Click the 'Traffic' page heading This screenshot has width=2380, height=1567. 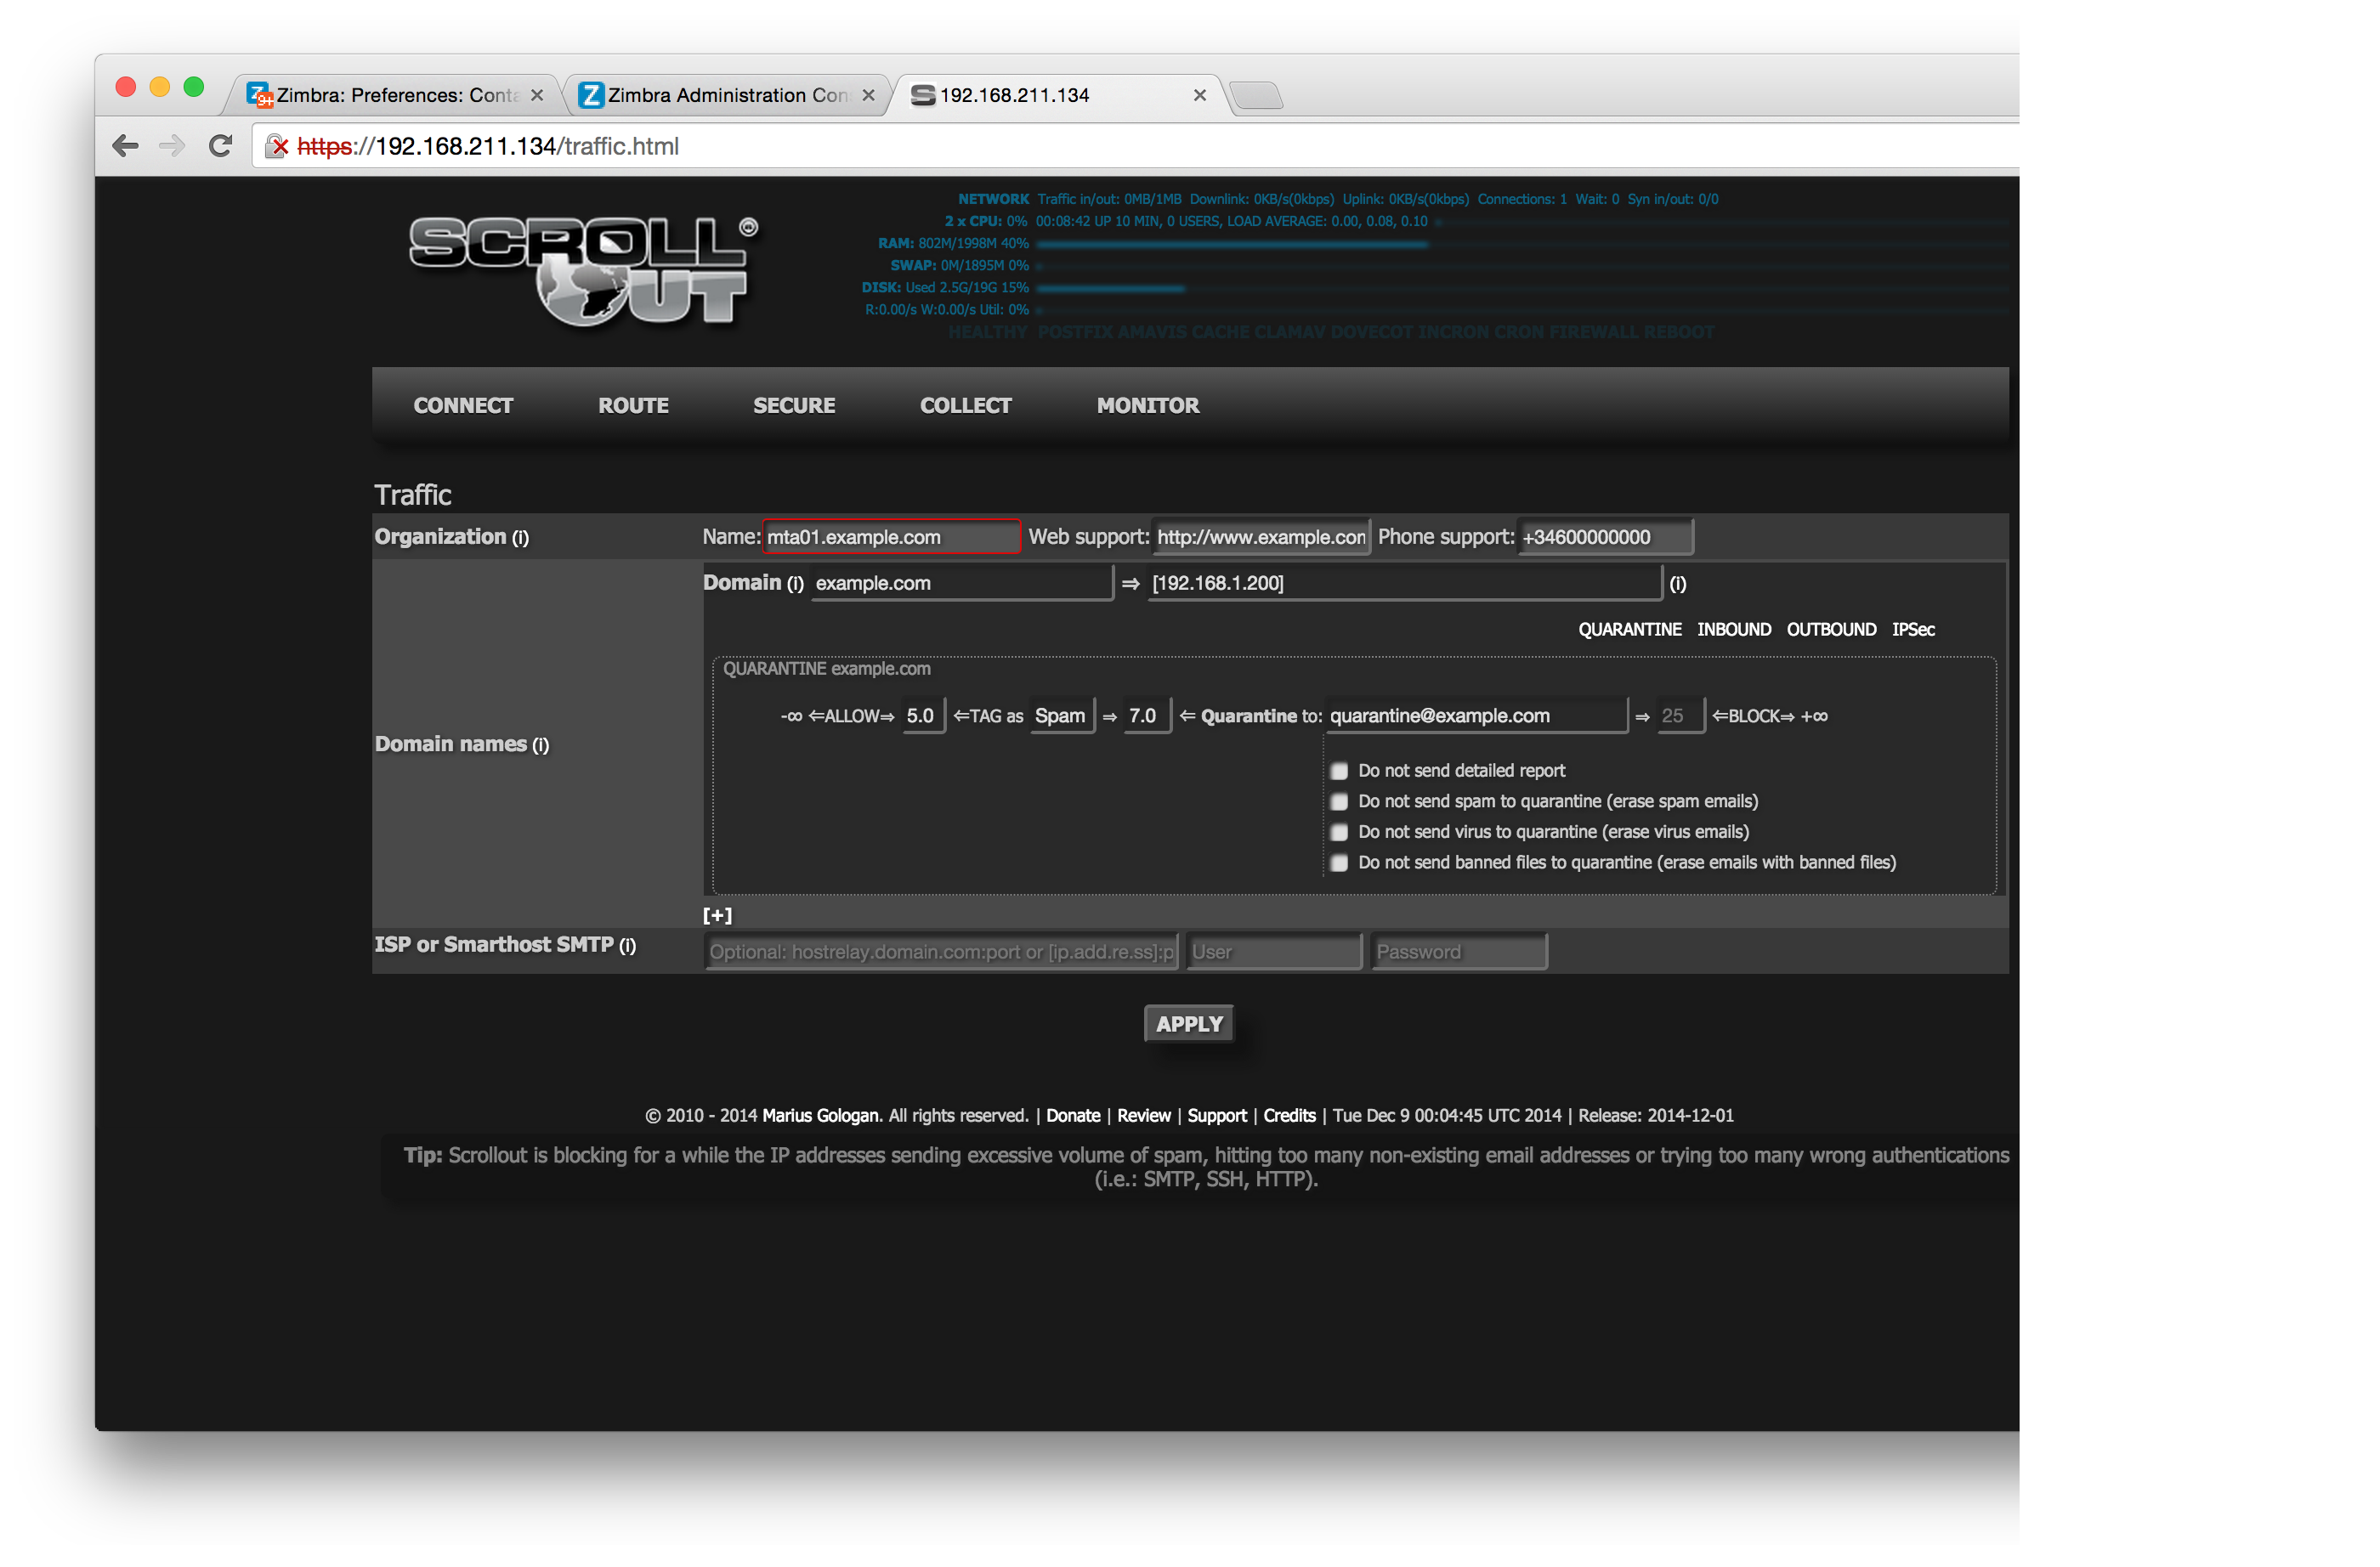click(x=412, y=495)
